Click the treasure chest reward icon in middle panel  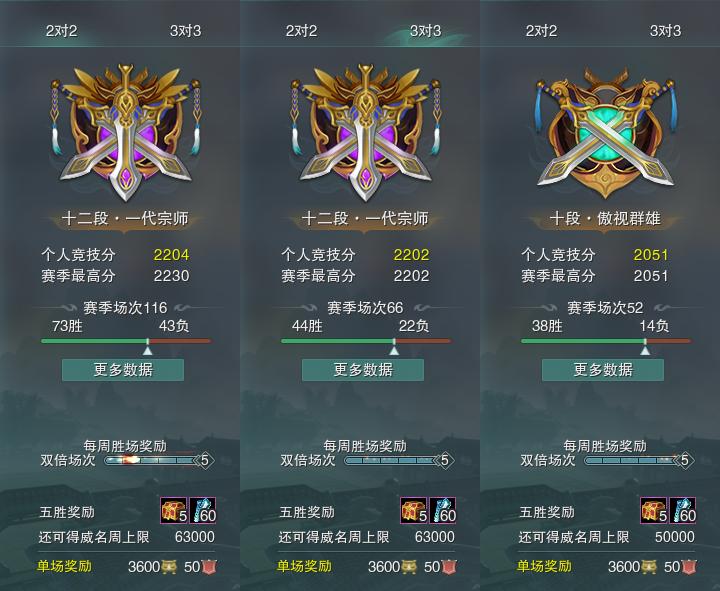414,510
